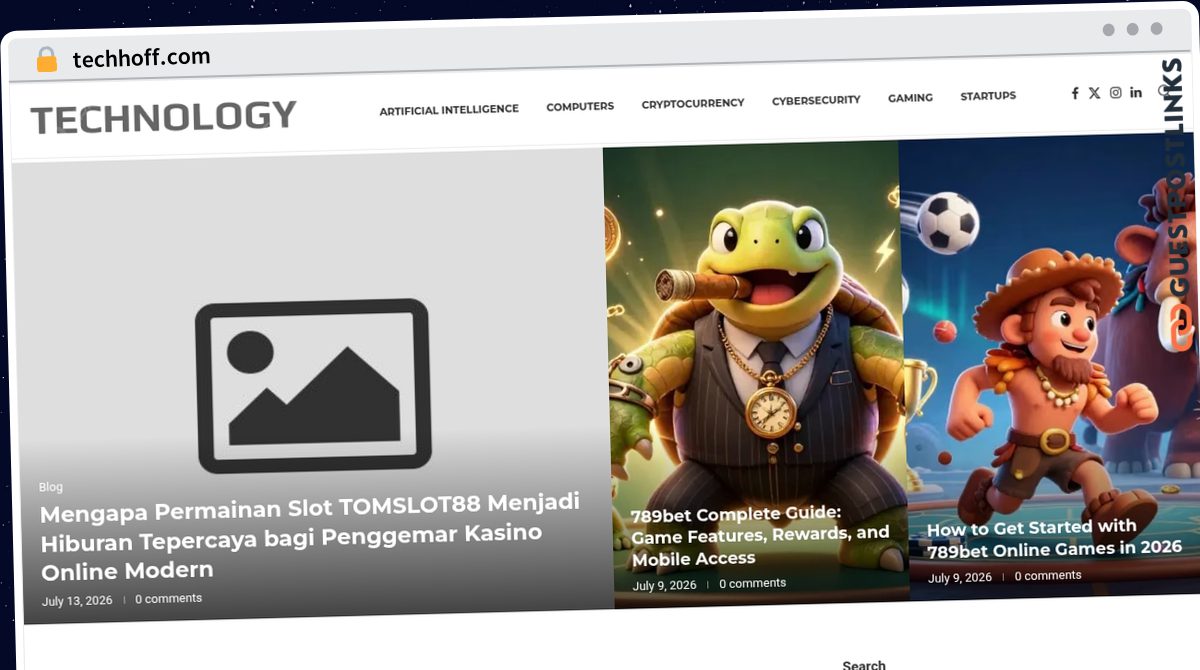Click the padlock icon beside techhoff.com
Image resolution: width=1200 pixels, height=670 pixels.
[x=46, y=60]
